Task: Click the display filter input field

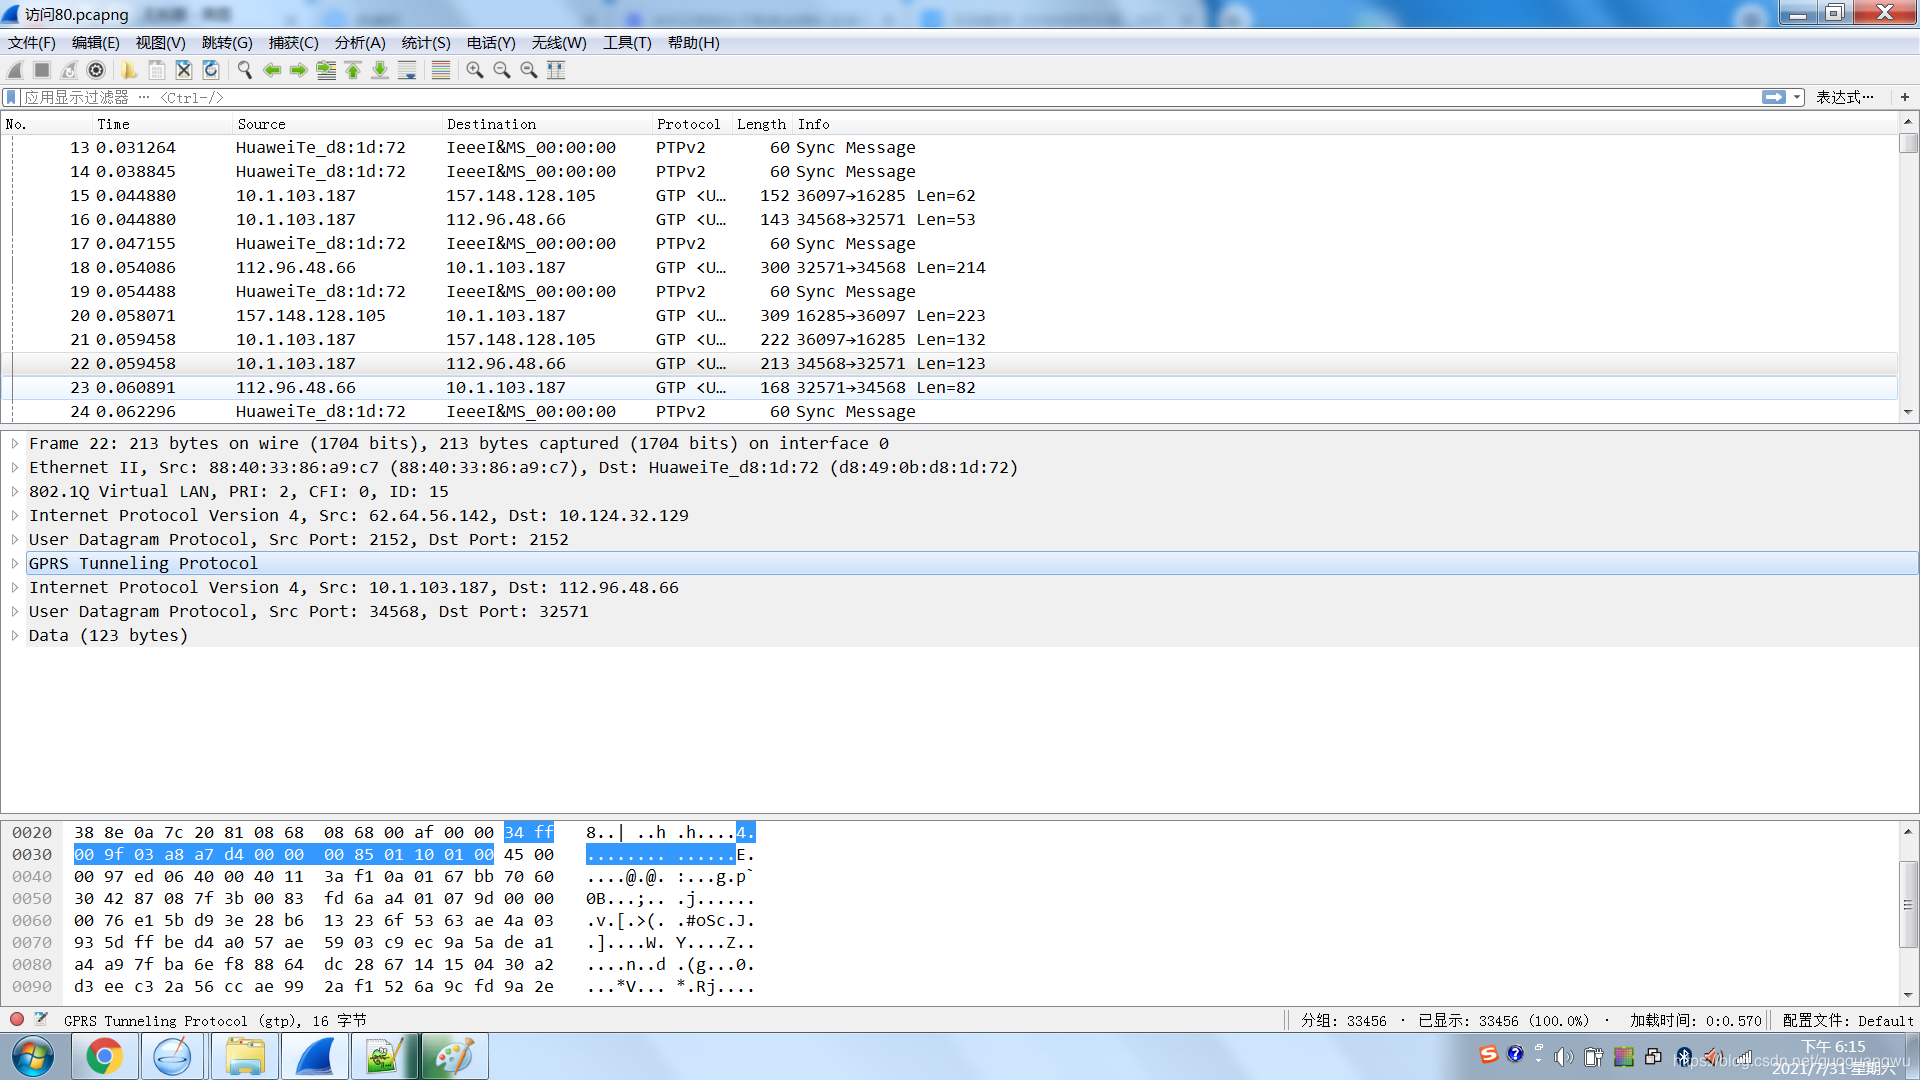Action: 900,97
